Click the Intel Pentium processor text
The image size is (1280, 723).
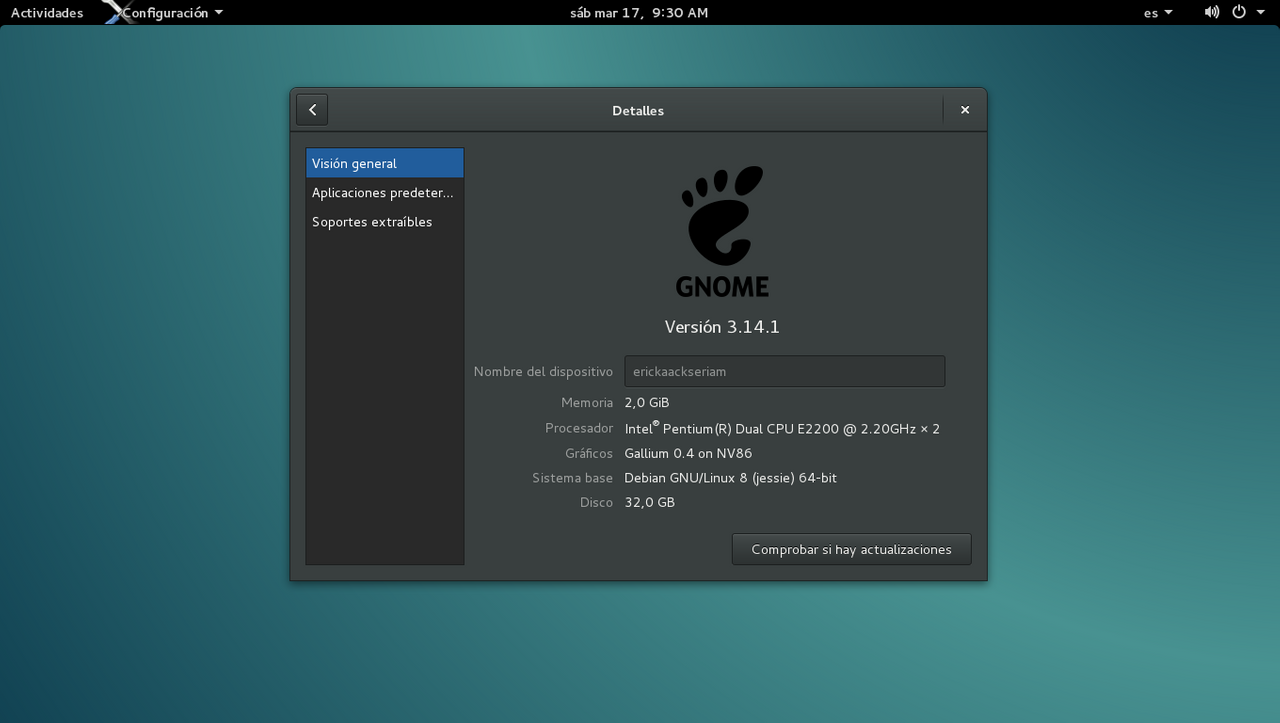(x=782, y=428)
